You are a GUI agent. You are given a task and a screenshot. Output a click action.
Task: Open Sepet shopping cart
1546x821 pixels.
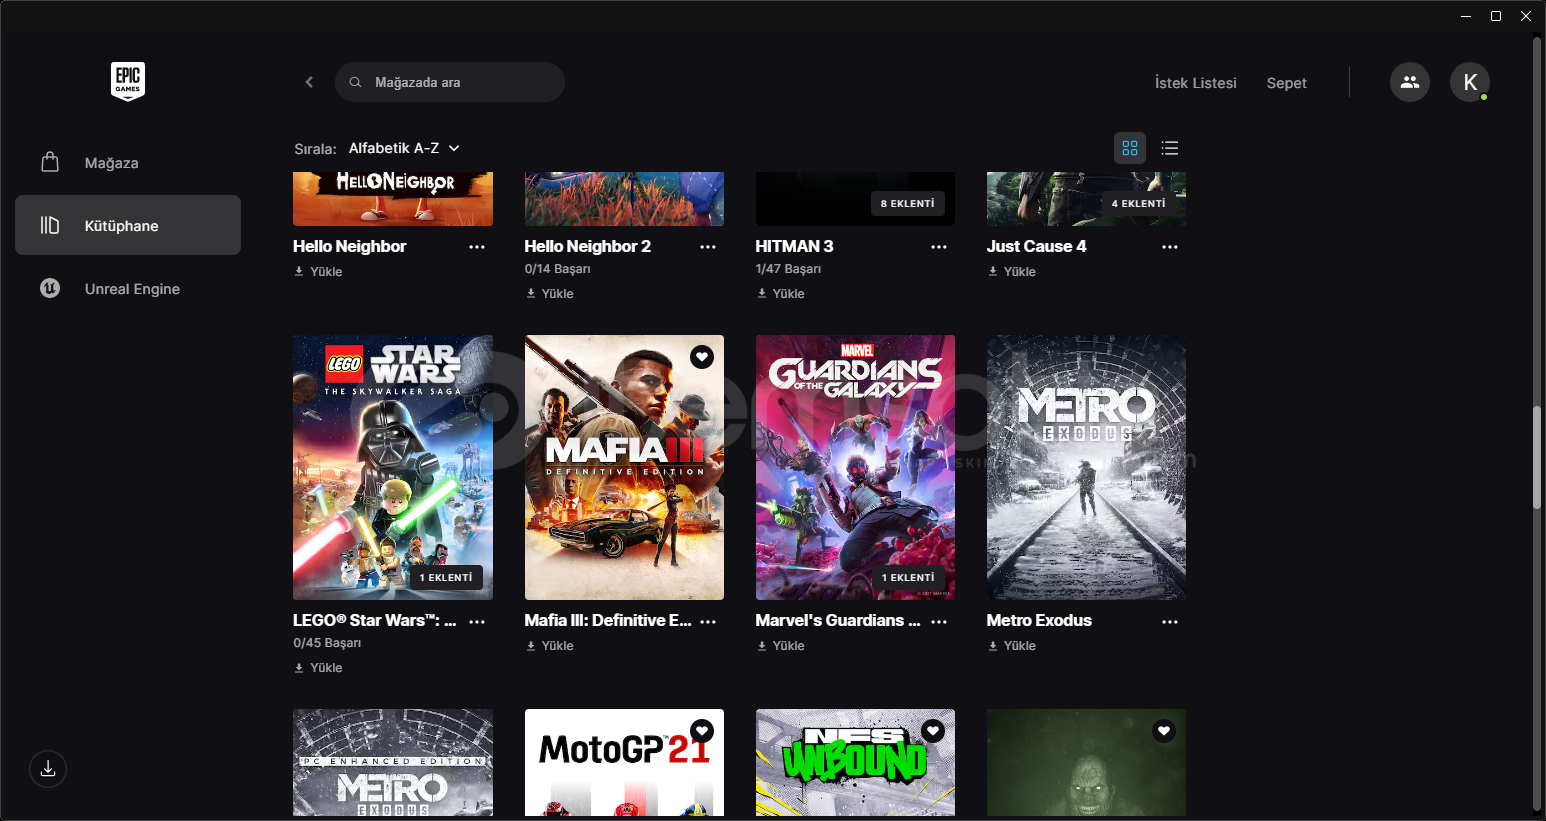point(1286,83)
